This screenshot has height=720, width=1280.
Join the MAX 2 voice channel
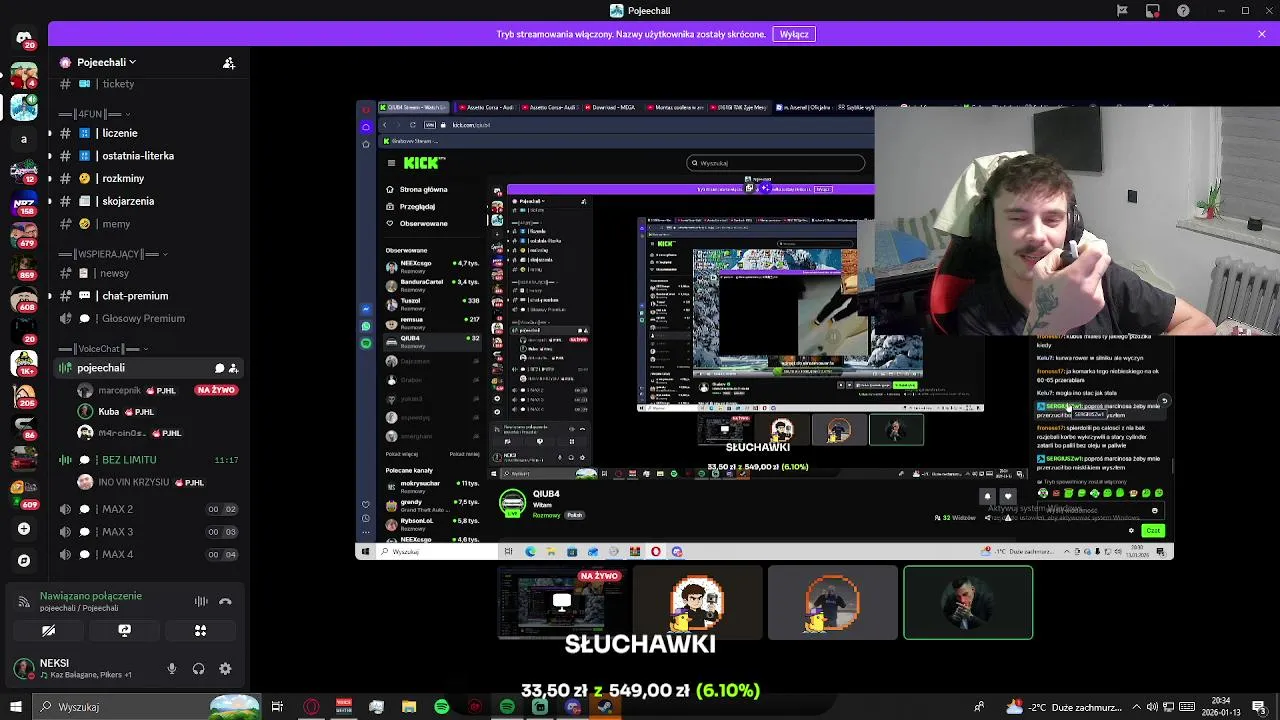pyautogui.click(x=148, y=509)
